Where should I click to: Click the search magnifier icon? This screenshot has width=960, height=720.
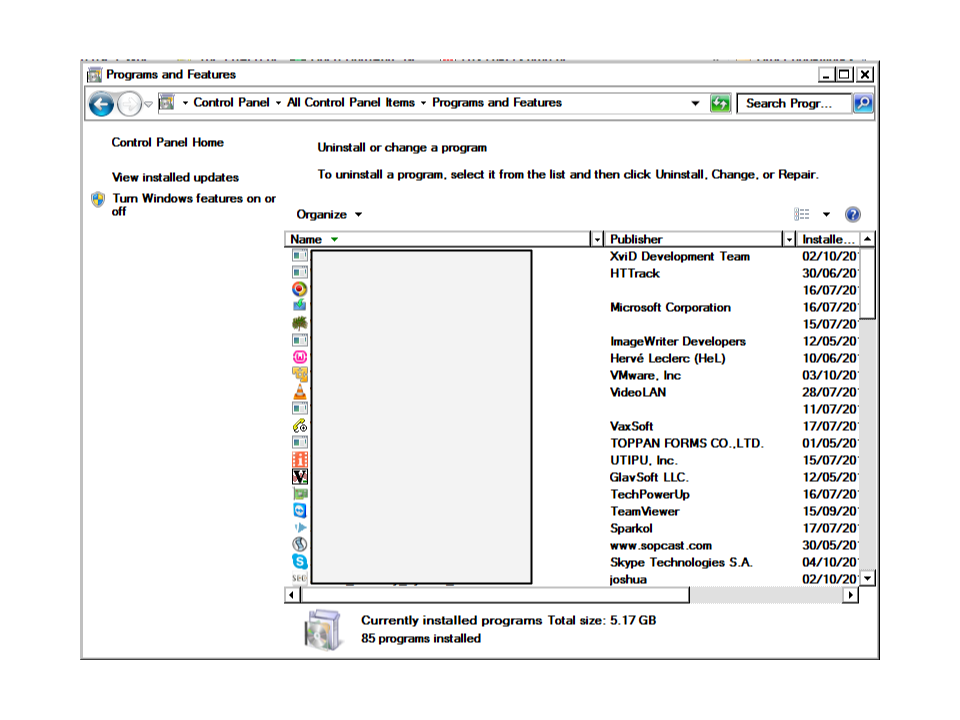tap(863, 103)
